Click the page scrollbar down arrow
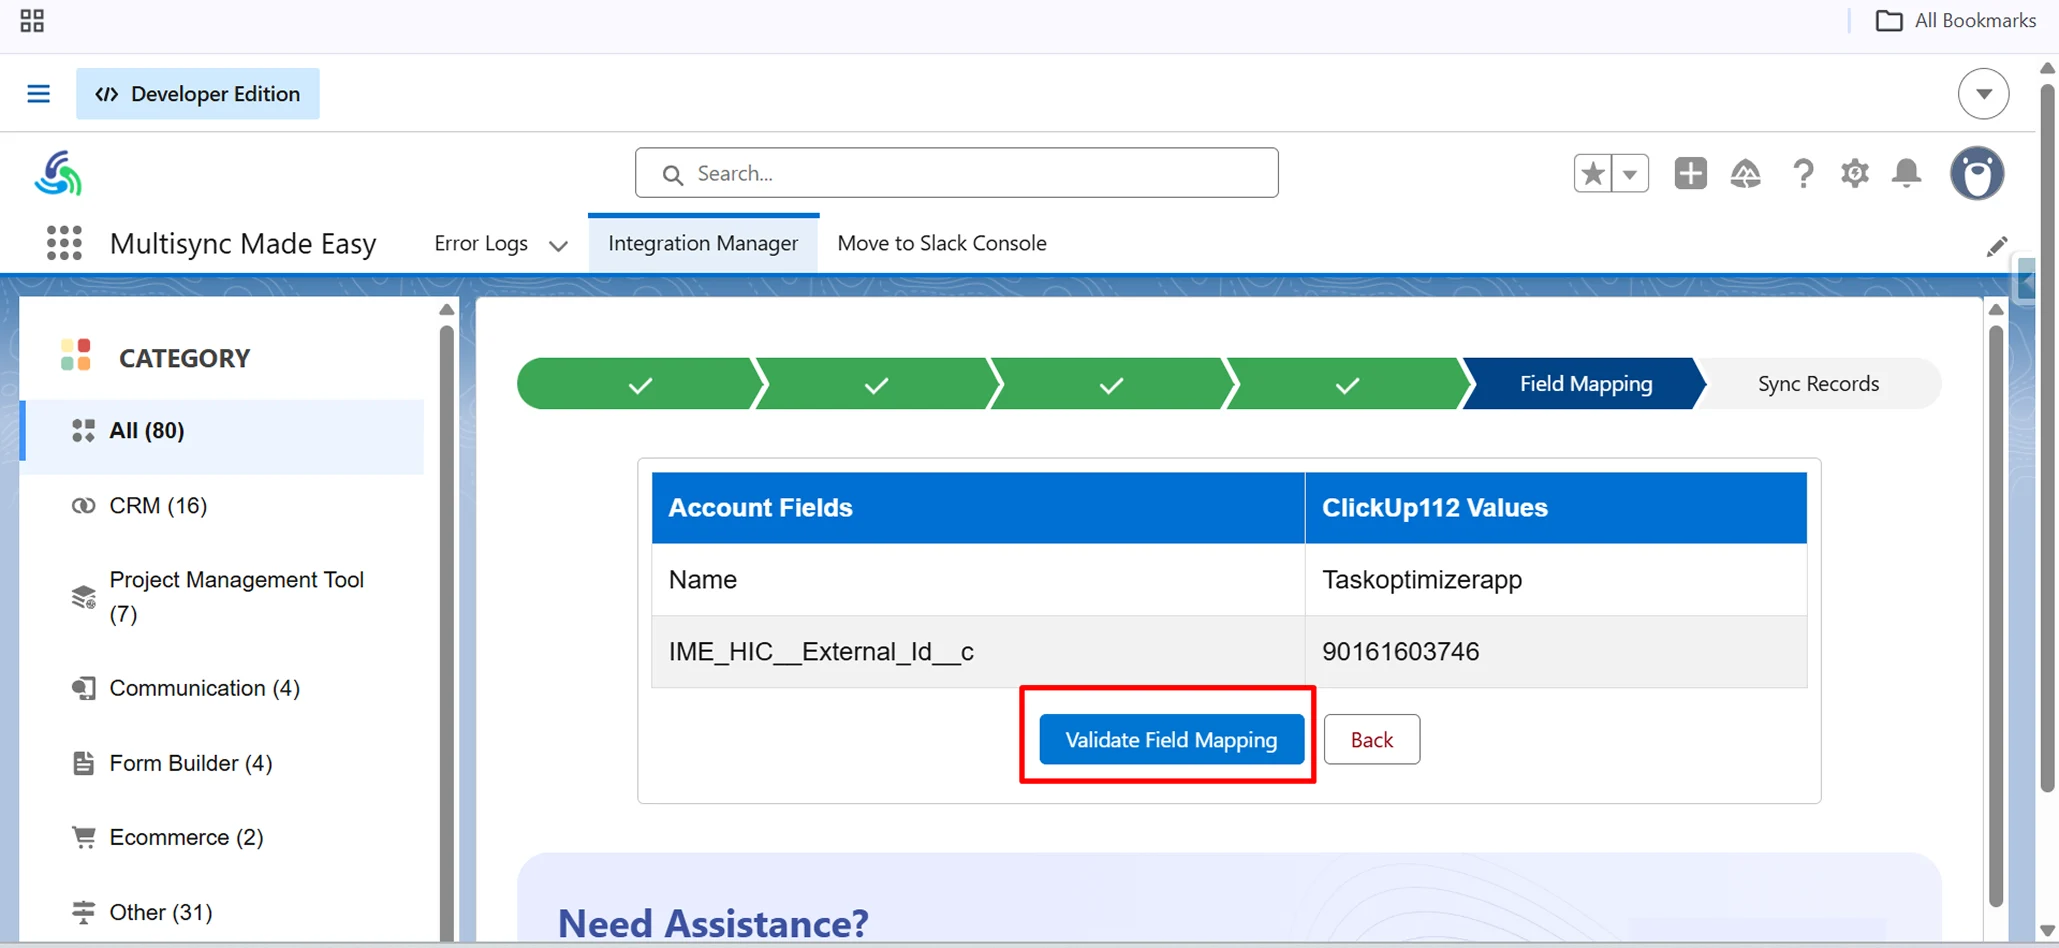The width and height of the screenshot is (2059, 948). pos(2047,930)
